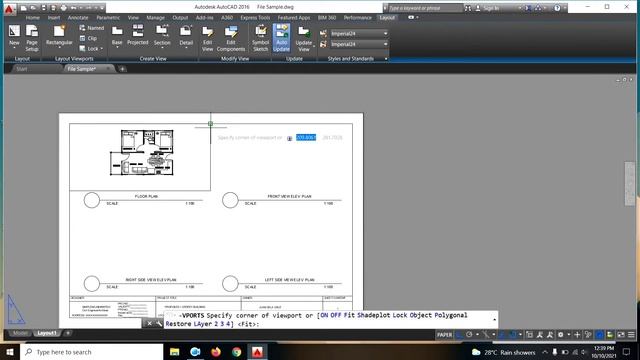Open the Lock dropdown arrow
This screenshot has height=360, width=640.
coord(102,49)
